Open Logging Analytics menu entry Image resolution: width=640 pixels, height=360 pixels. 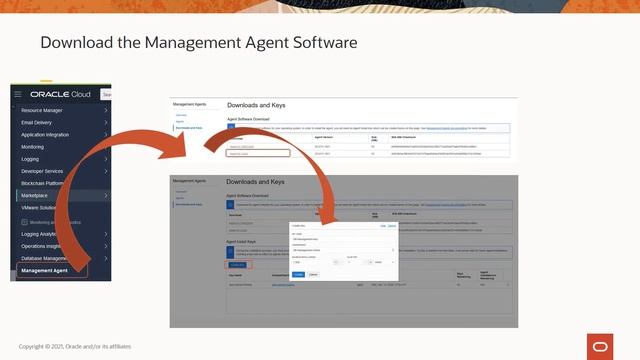point(38,234)
